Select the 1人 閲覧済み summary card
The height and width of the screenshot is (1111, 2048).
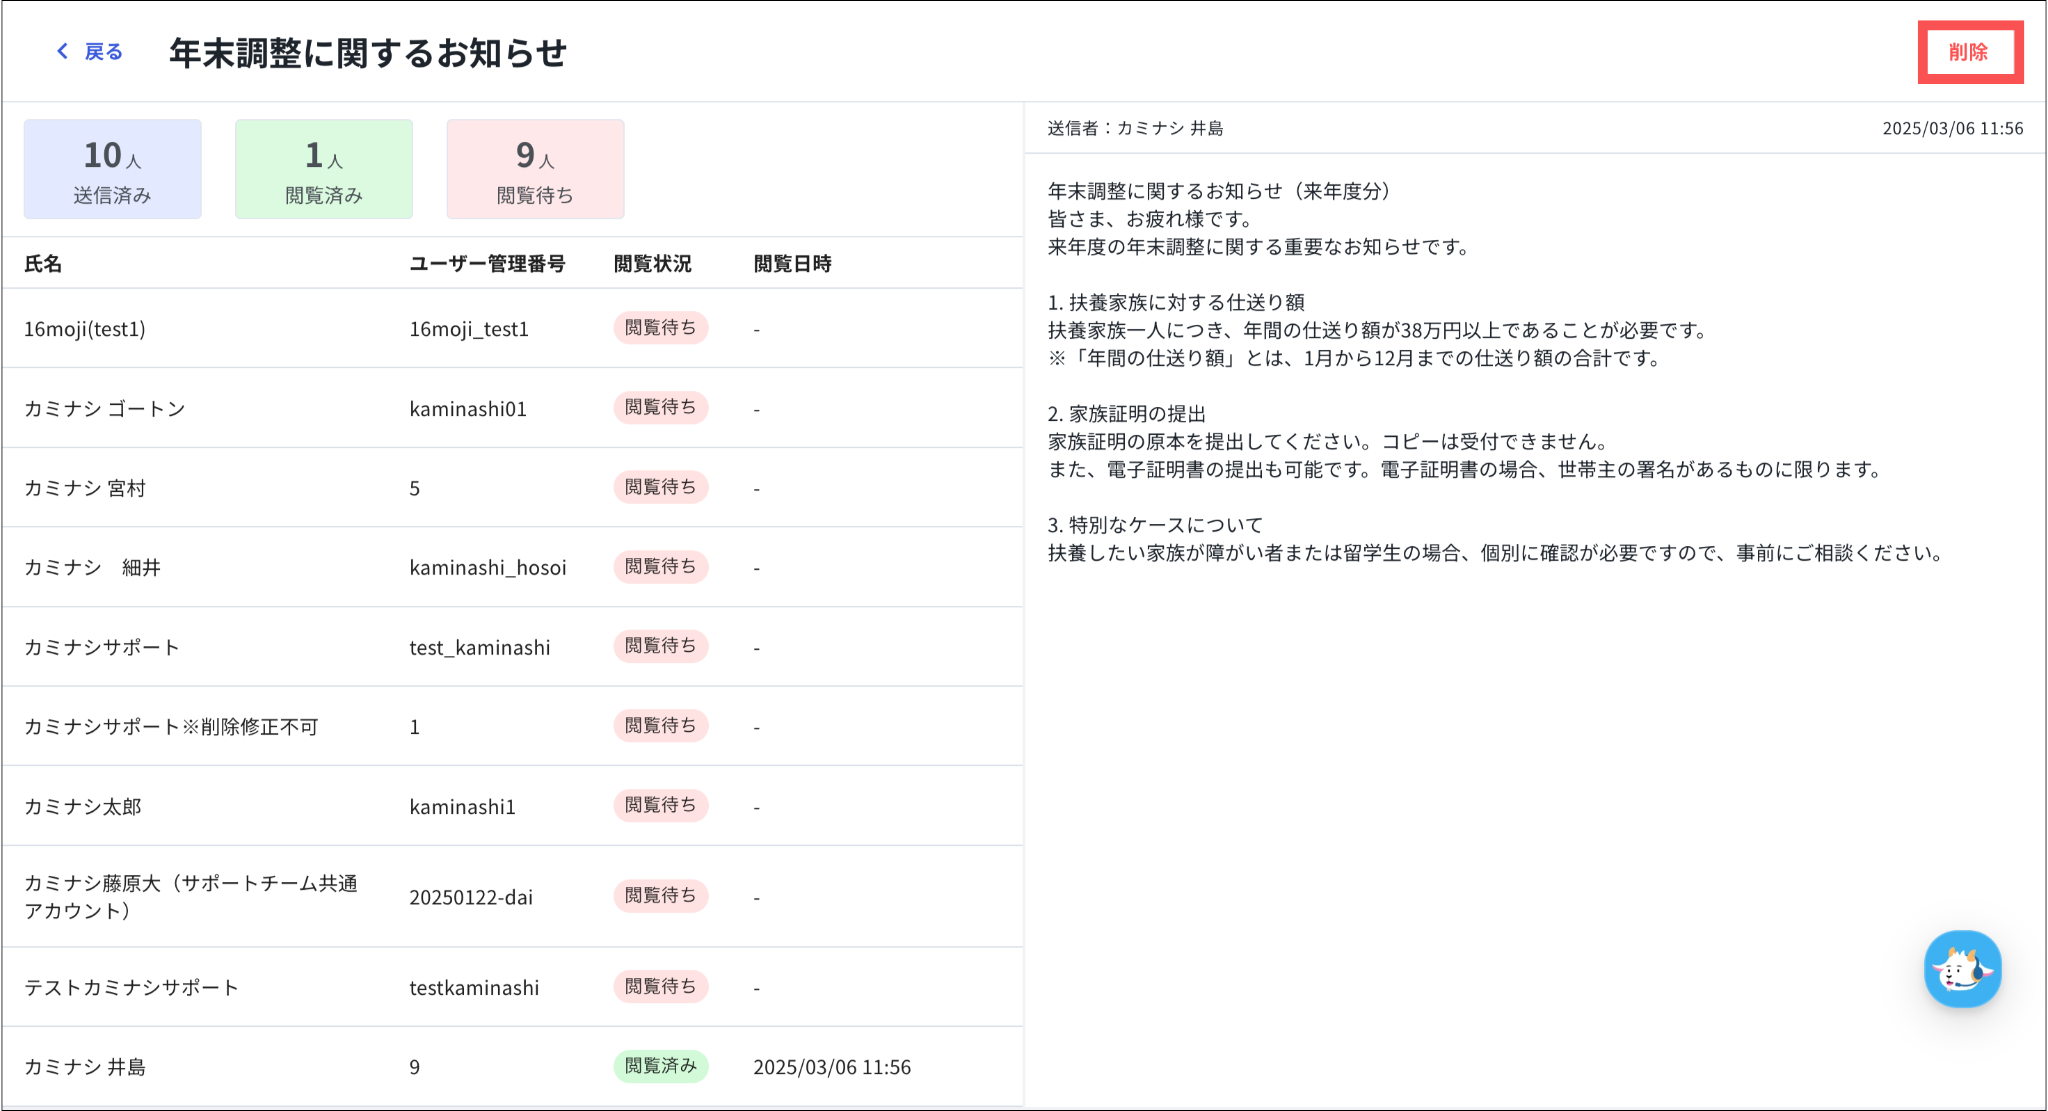324,169
